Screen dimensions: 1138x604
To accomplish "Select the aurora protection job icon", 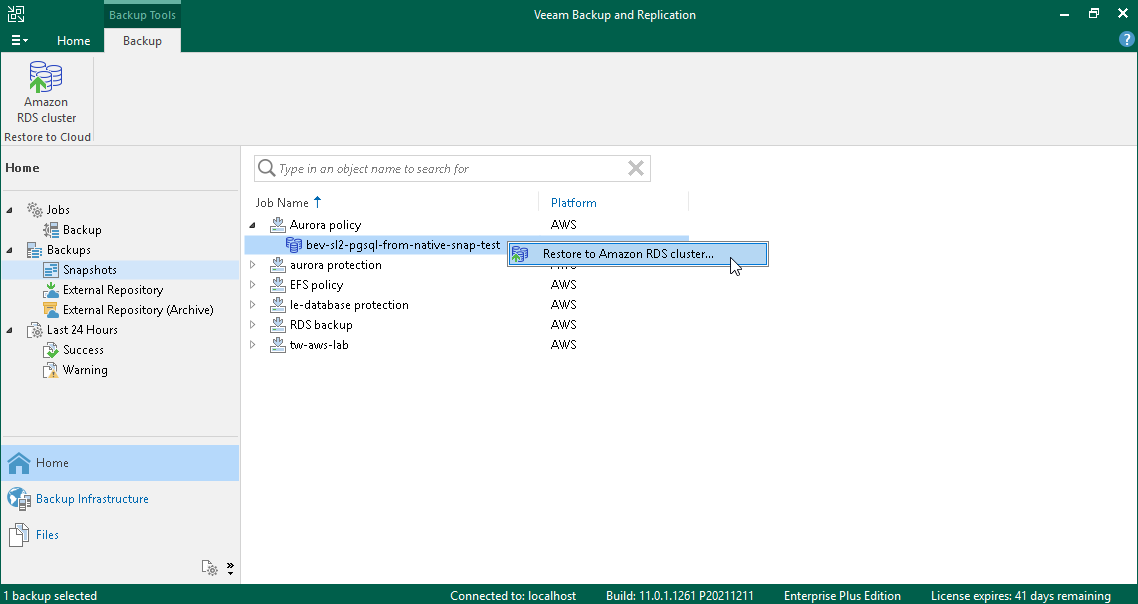I will [x=277, y=265].
